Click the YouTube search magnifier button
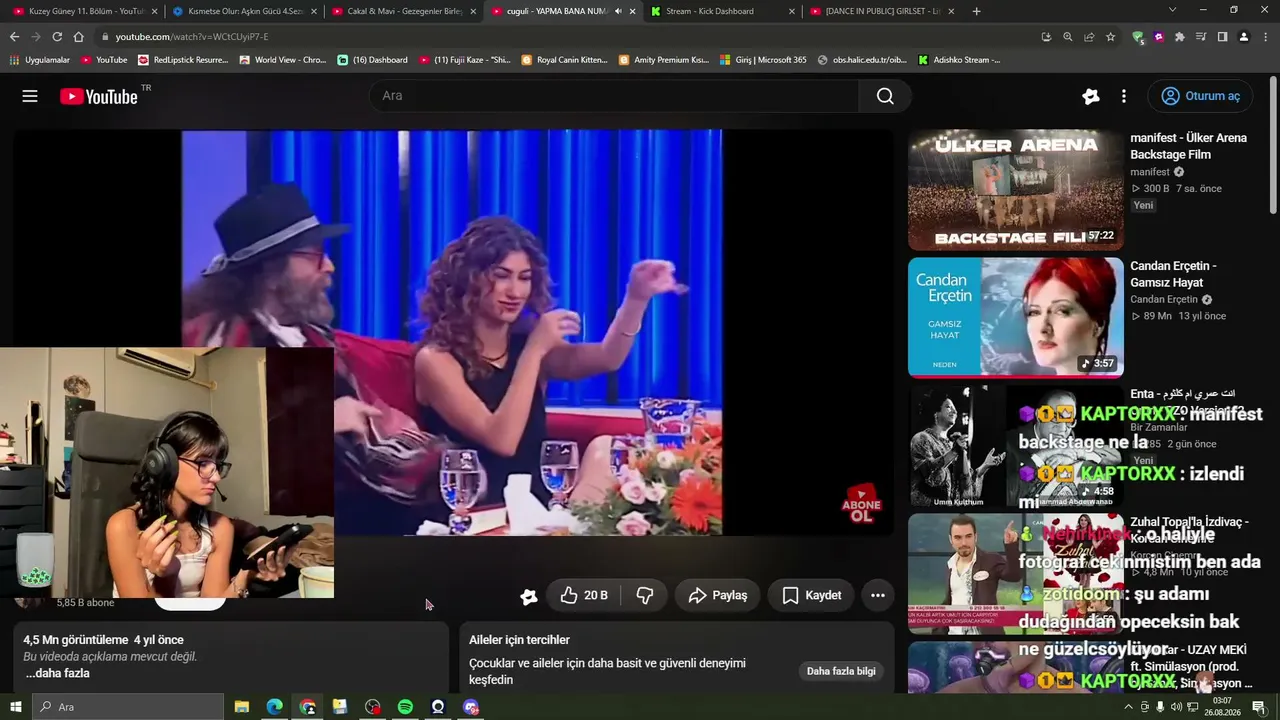1280x720 pixels. tap(885, 96)
